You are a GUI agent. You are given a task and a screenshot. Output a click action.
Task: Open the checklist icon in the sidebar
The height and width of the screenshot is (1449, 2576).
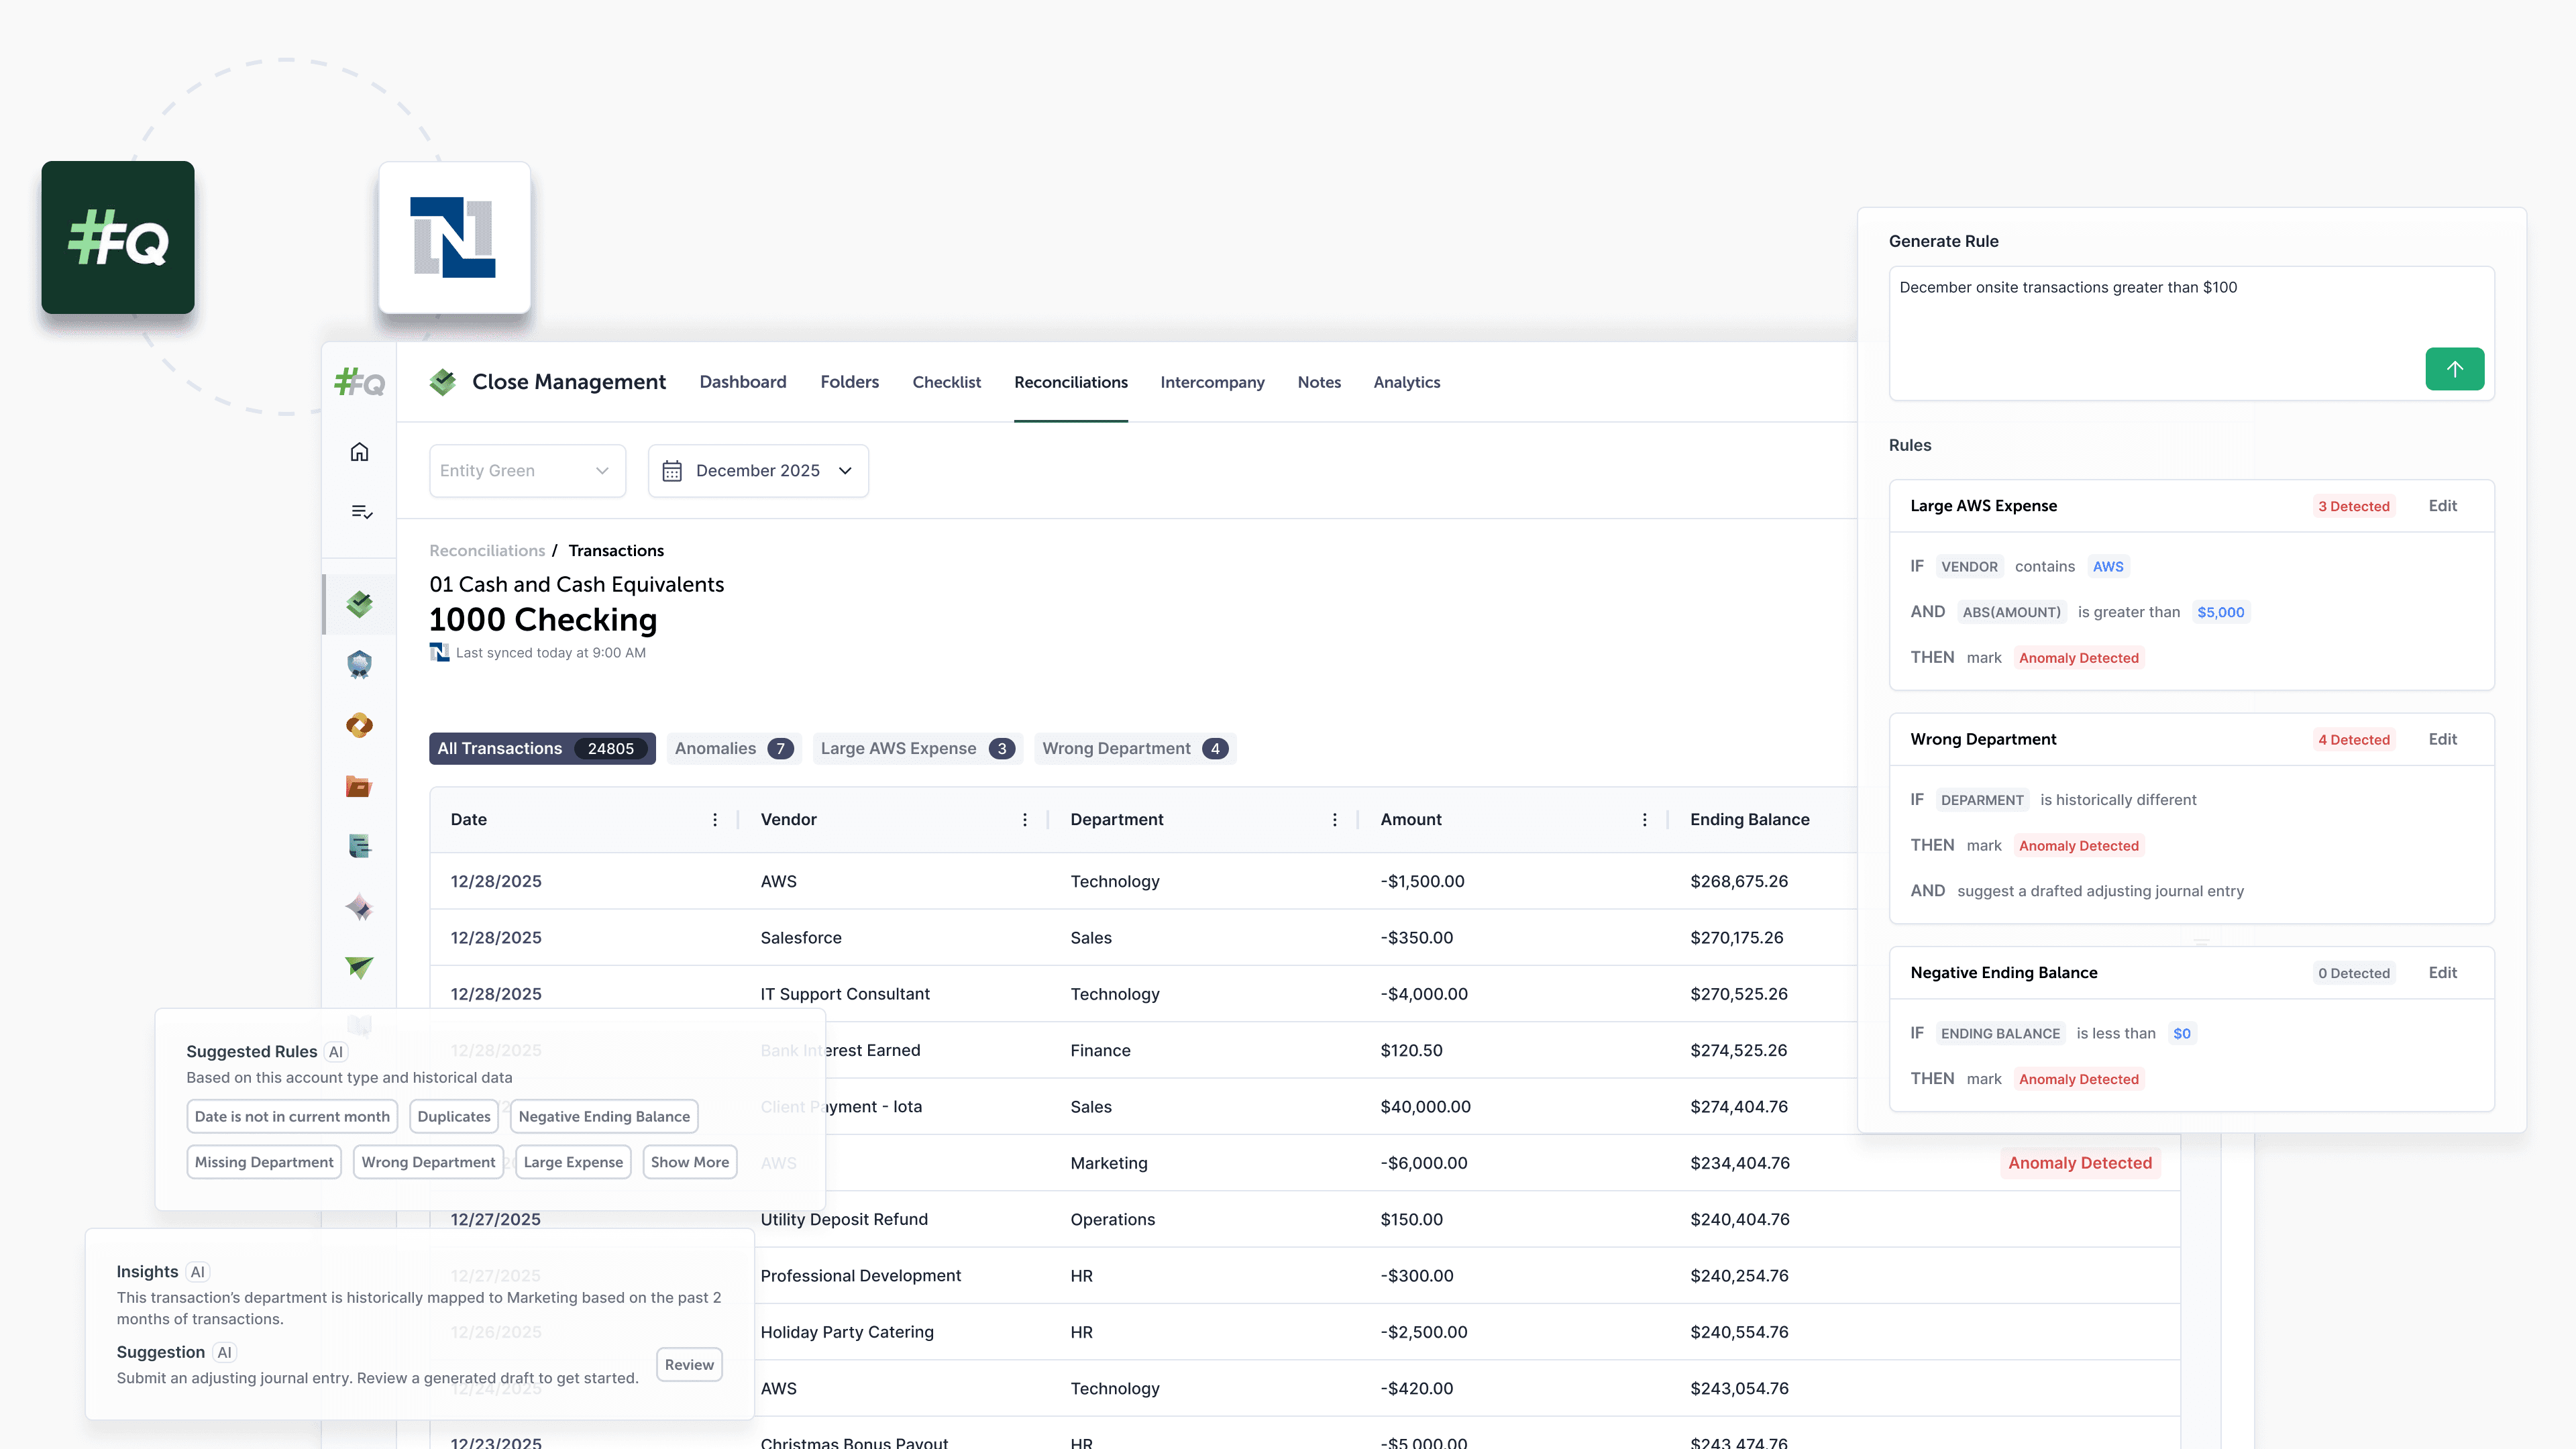361,512
